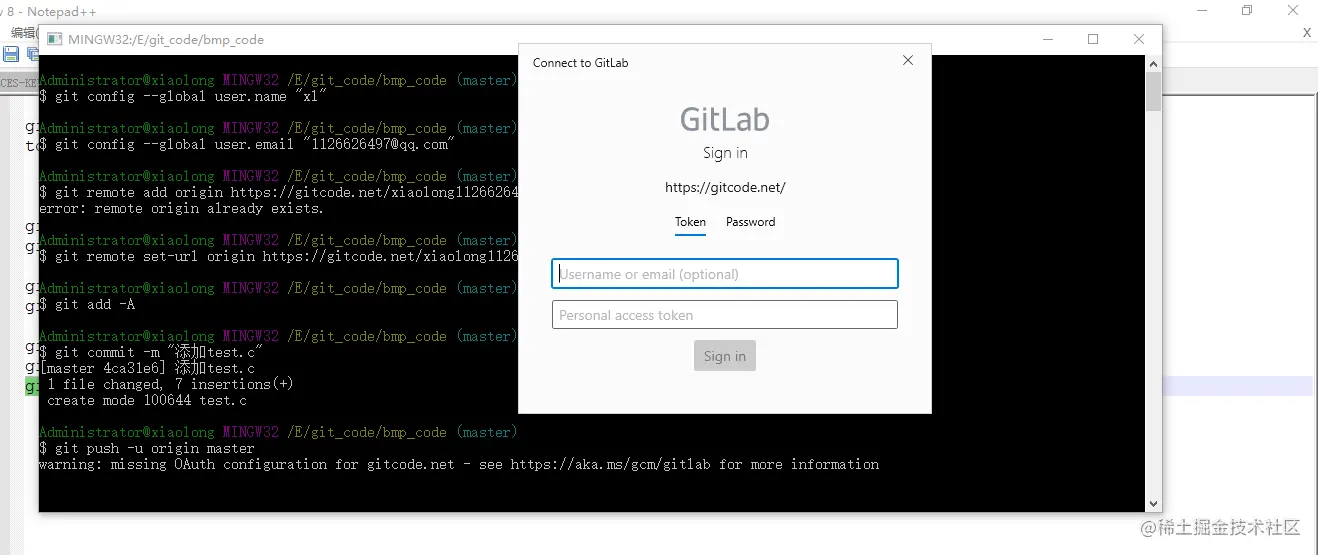Click the create mode 100644 test.c line
Image resolution: width=1318 pixels, height=555 pixels.
click(147, 400)
